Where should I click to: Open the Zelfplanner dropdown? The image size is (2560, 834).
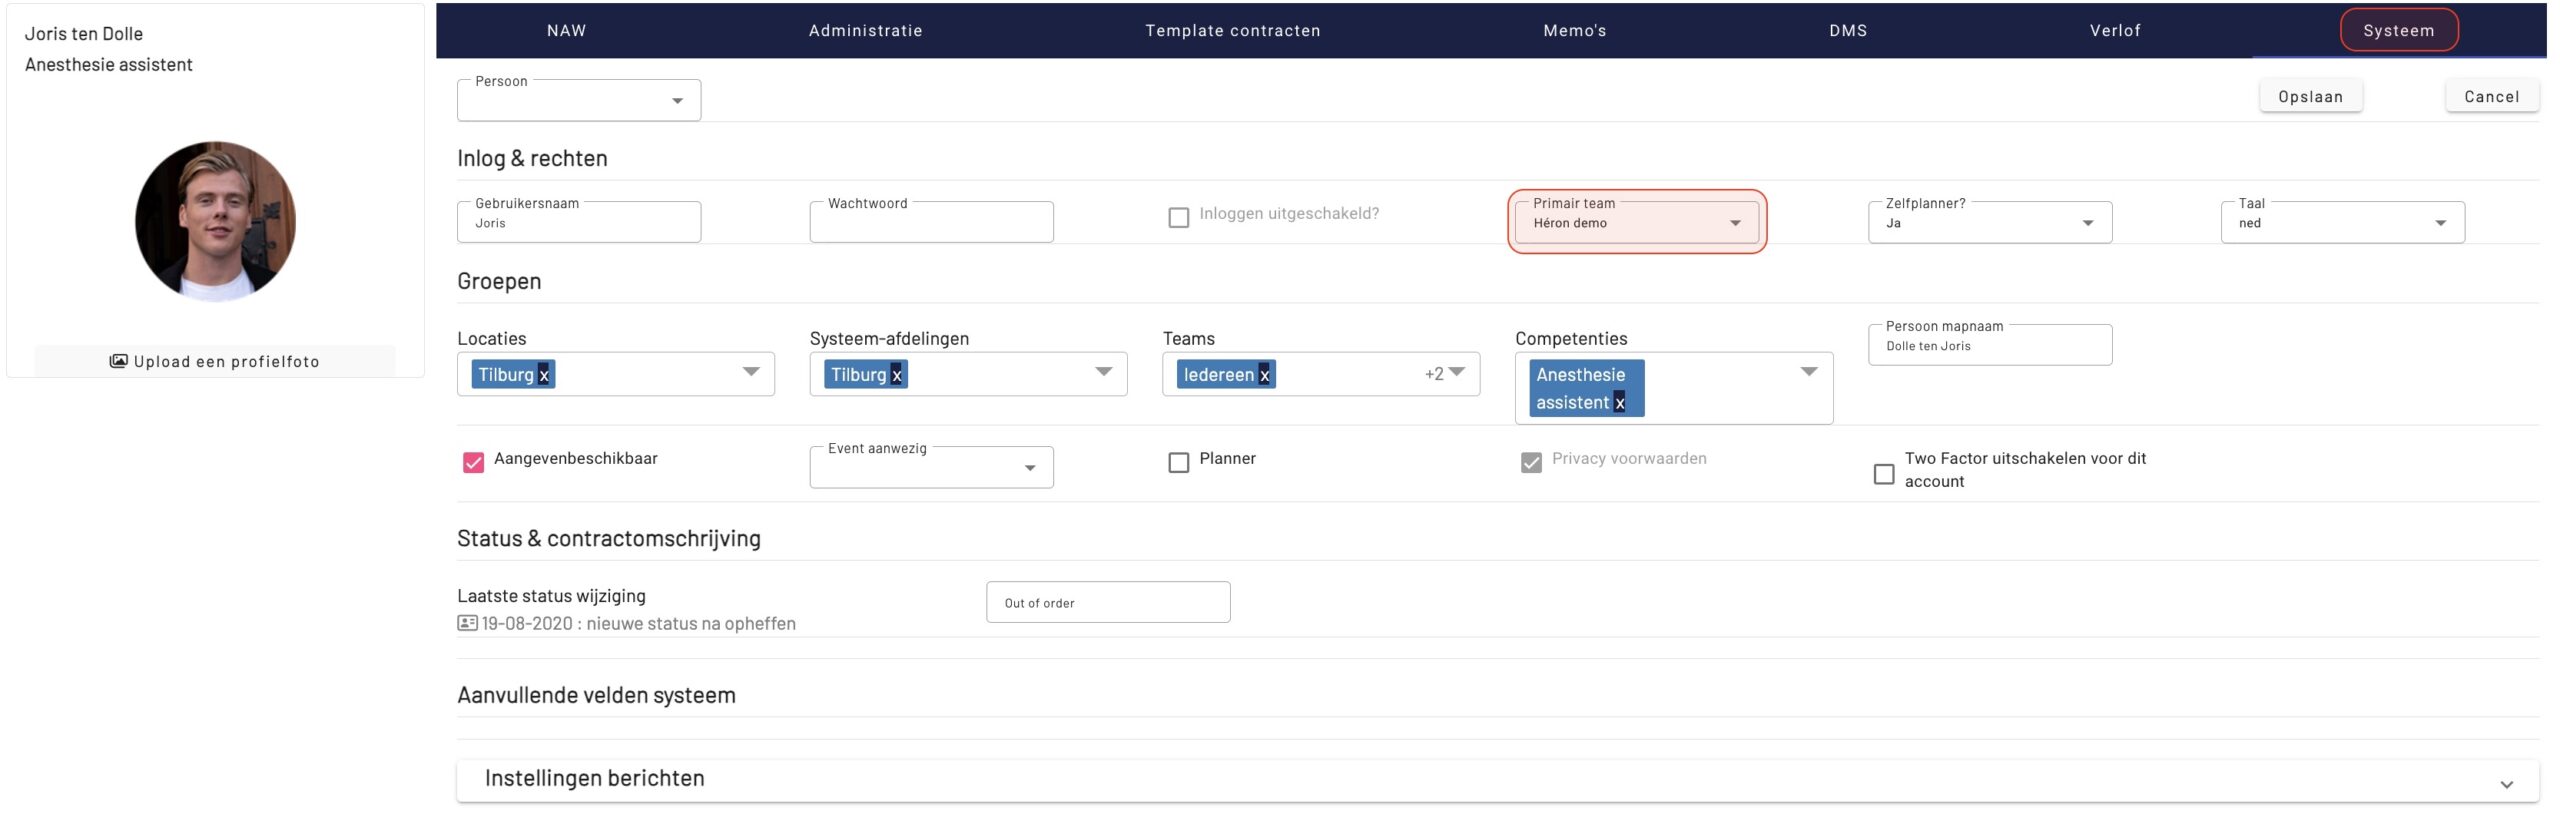coord(1989,222)
